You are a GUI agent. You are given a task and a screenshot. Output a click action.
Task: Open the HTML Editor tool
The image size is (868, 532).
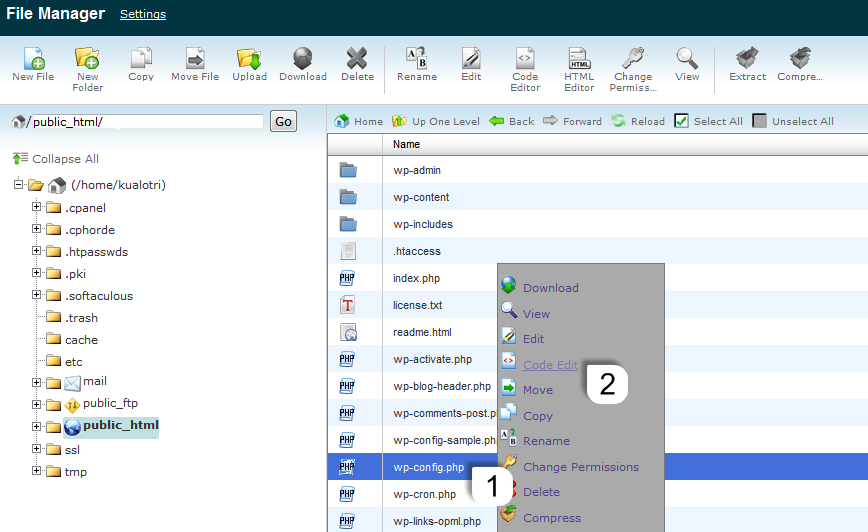click(579, 60)
